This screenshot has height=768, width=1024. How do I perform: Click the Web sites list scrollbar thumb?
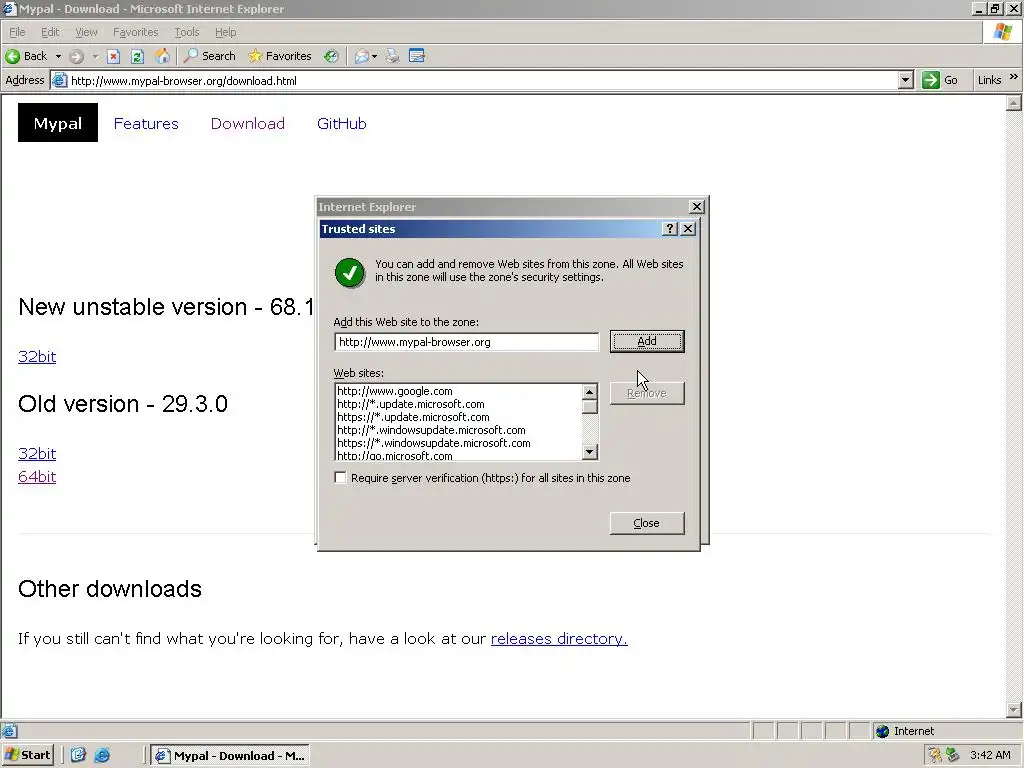[x=590, y=407]
